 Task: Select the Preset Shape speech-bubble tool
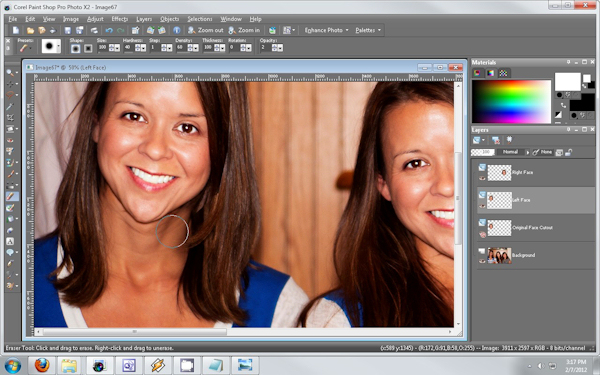point(10,253)
